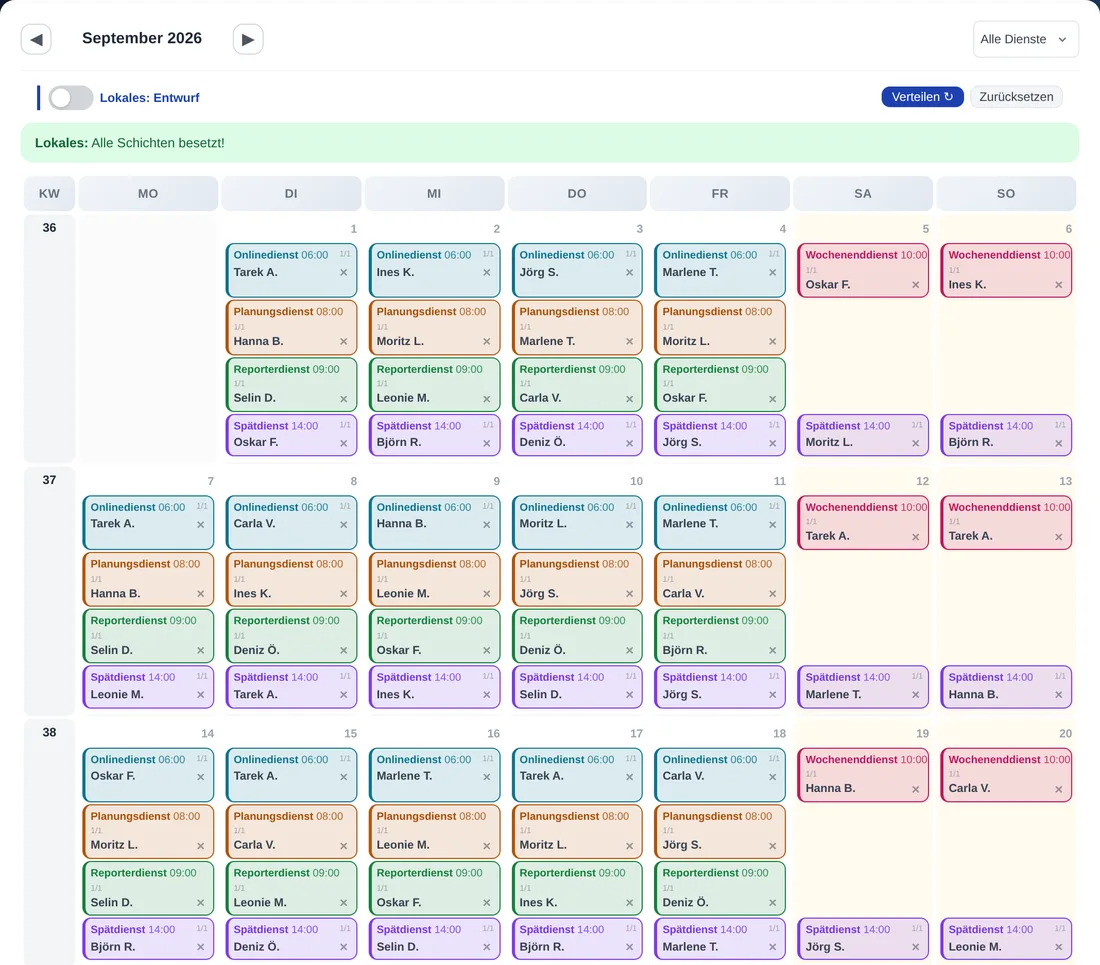This screenshot has width=1100, height=965.
Task: Go to the previous month
Action: click(x=36, y=39)
